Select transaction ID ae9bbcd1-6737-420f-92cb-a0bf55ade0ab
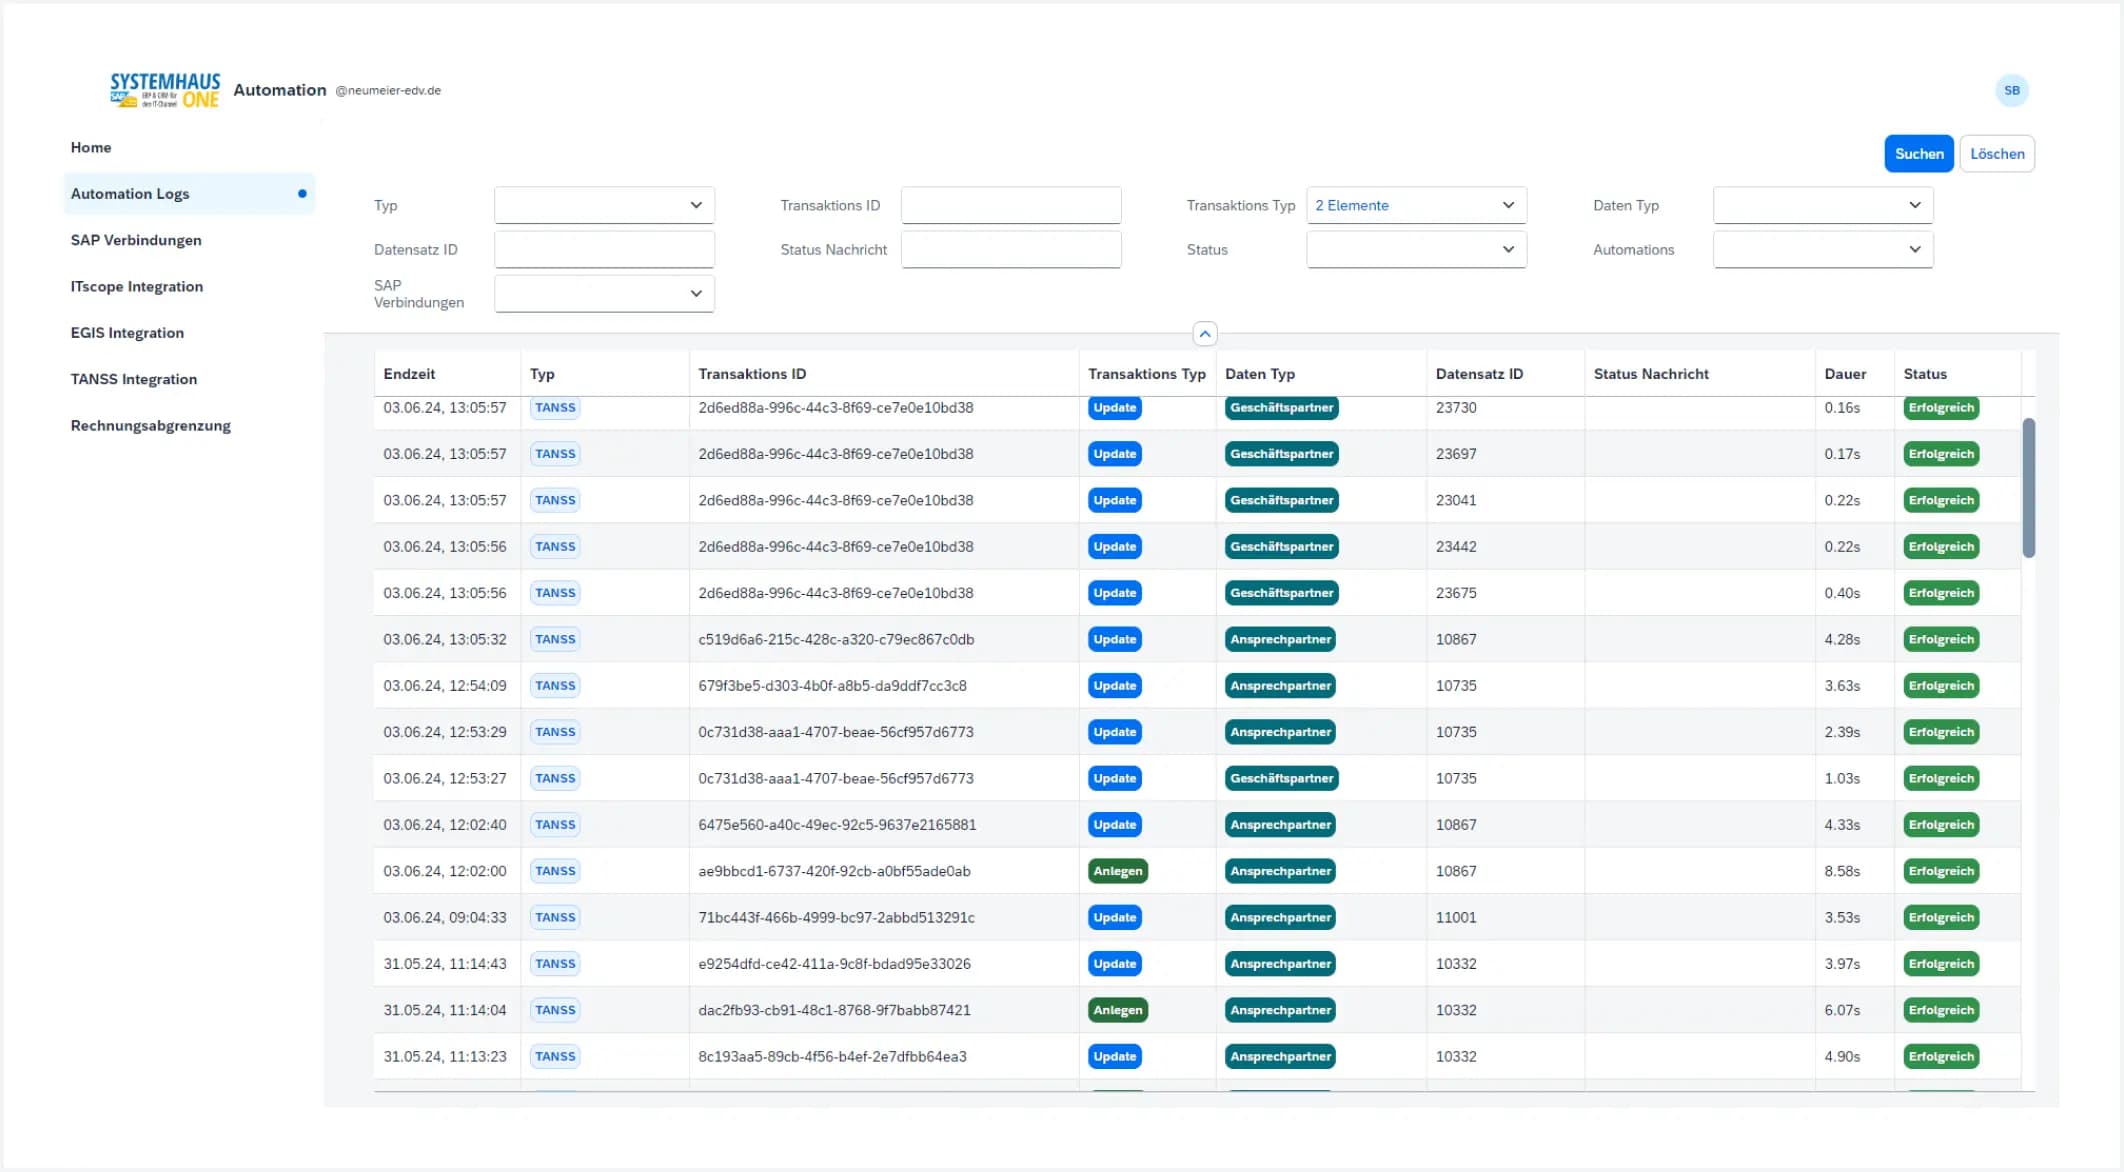 click(834, 871)
